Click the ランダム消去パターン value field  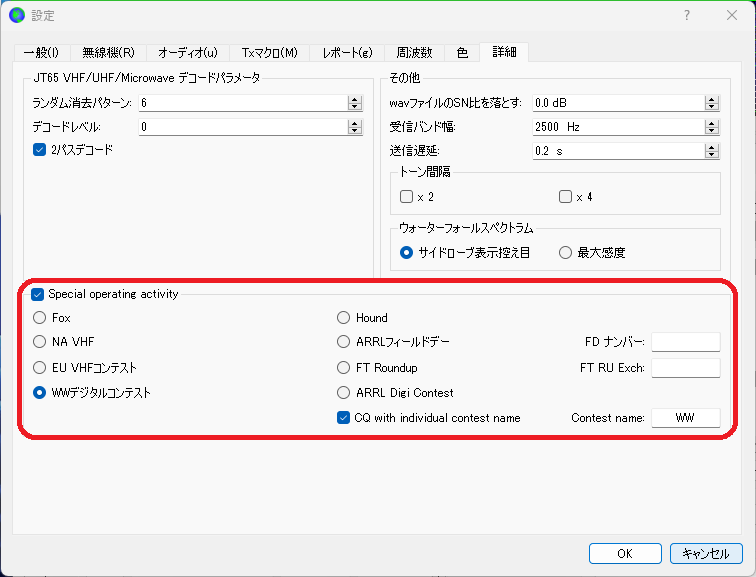click(243, 103)
